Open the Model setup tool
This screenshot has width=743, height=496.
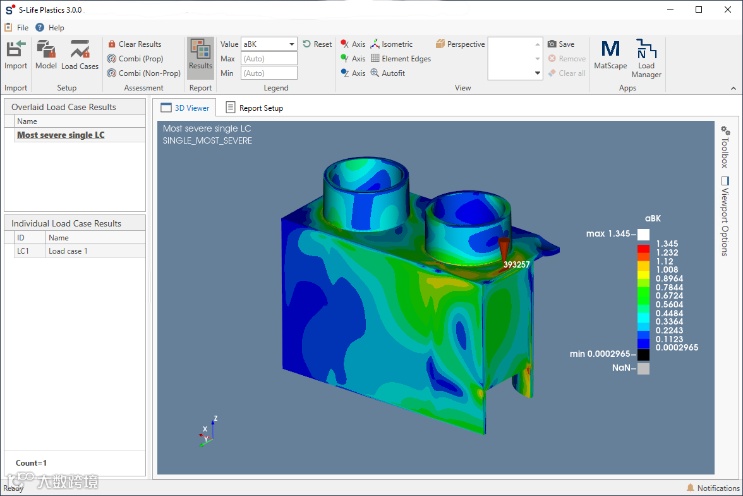46,55
